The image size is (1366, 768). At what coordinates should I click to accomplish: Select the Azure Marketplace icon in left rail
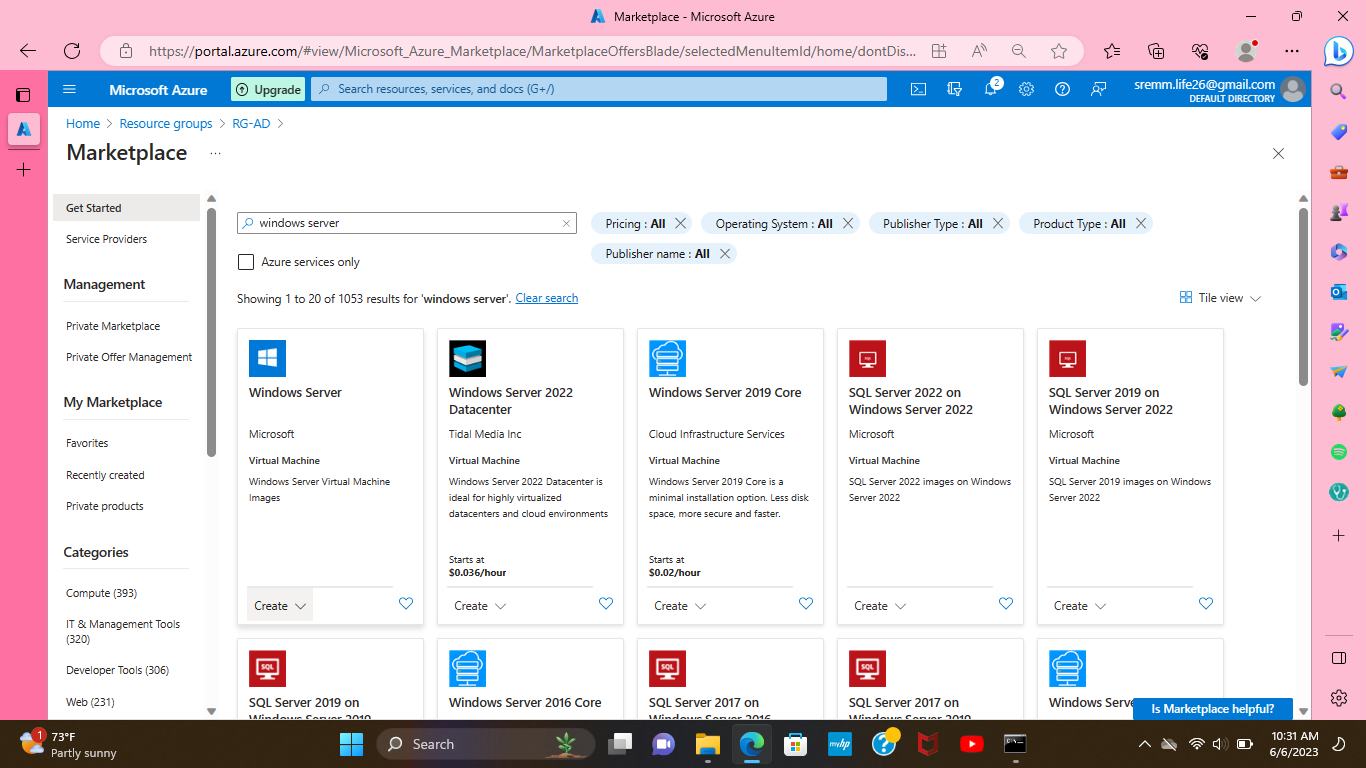click(x=24, y=127)
